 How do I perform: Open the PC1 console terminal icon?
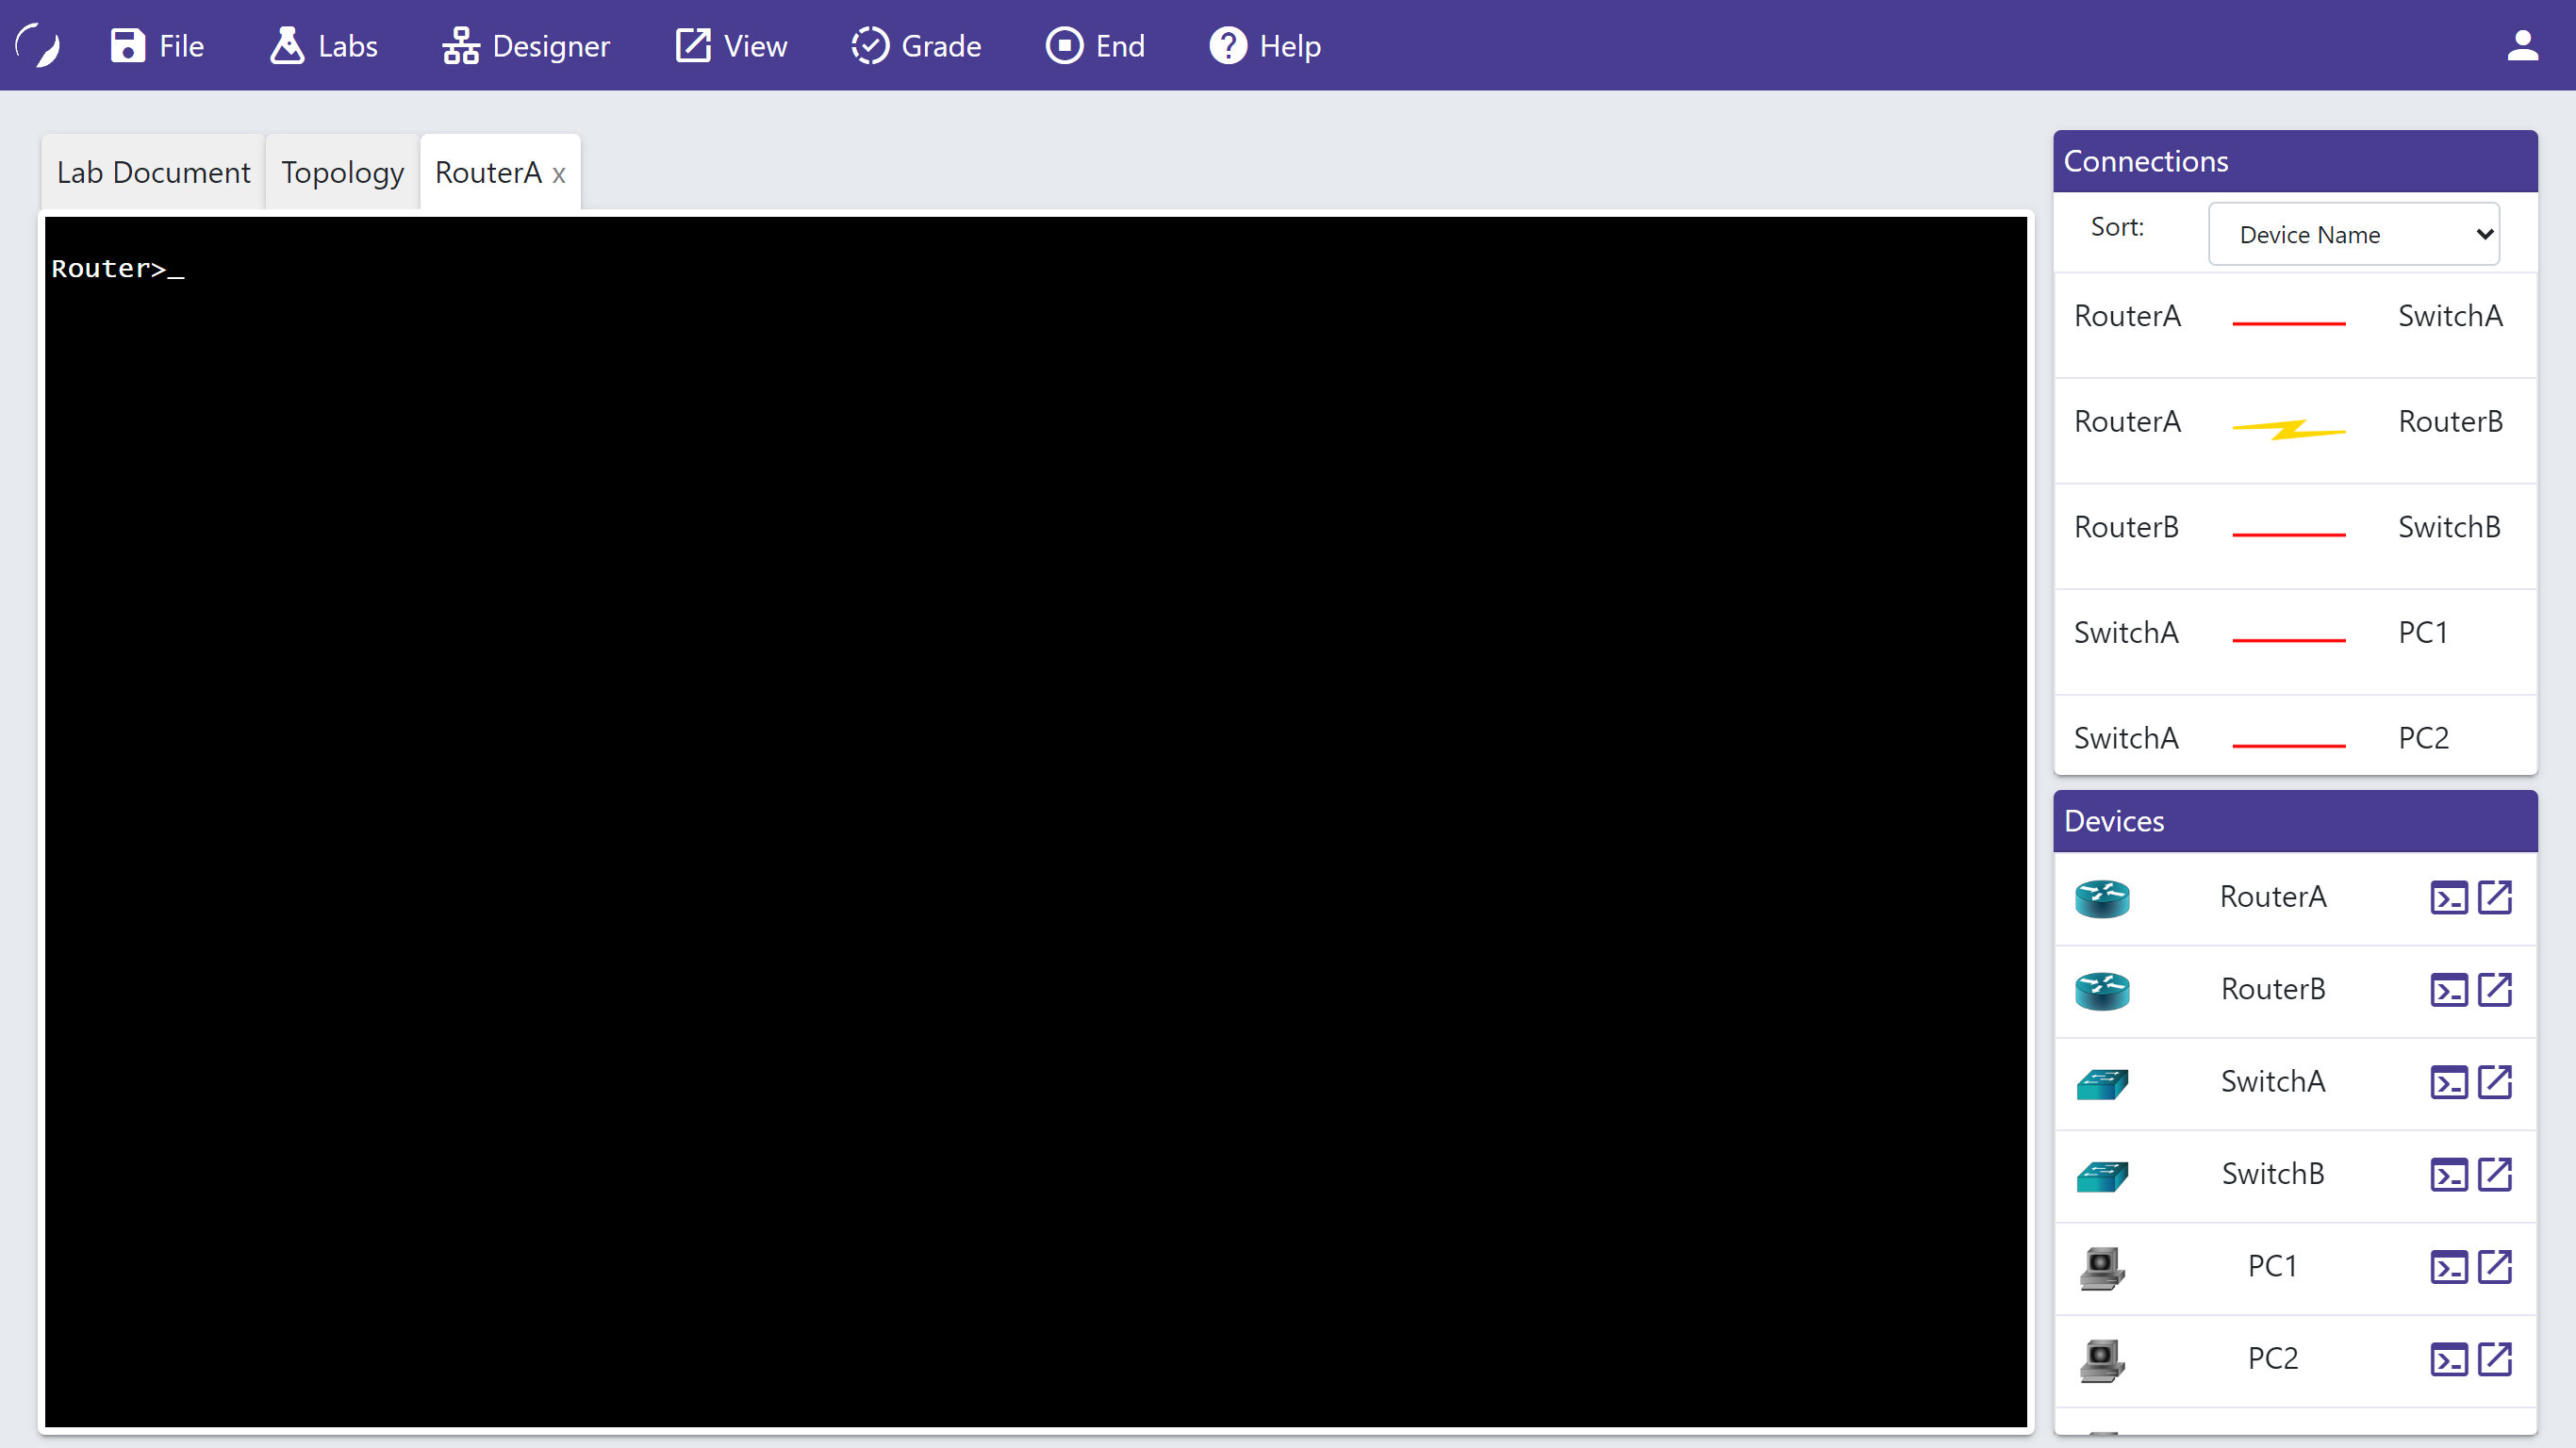click(x=2448, y=1267)
